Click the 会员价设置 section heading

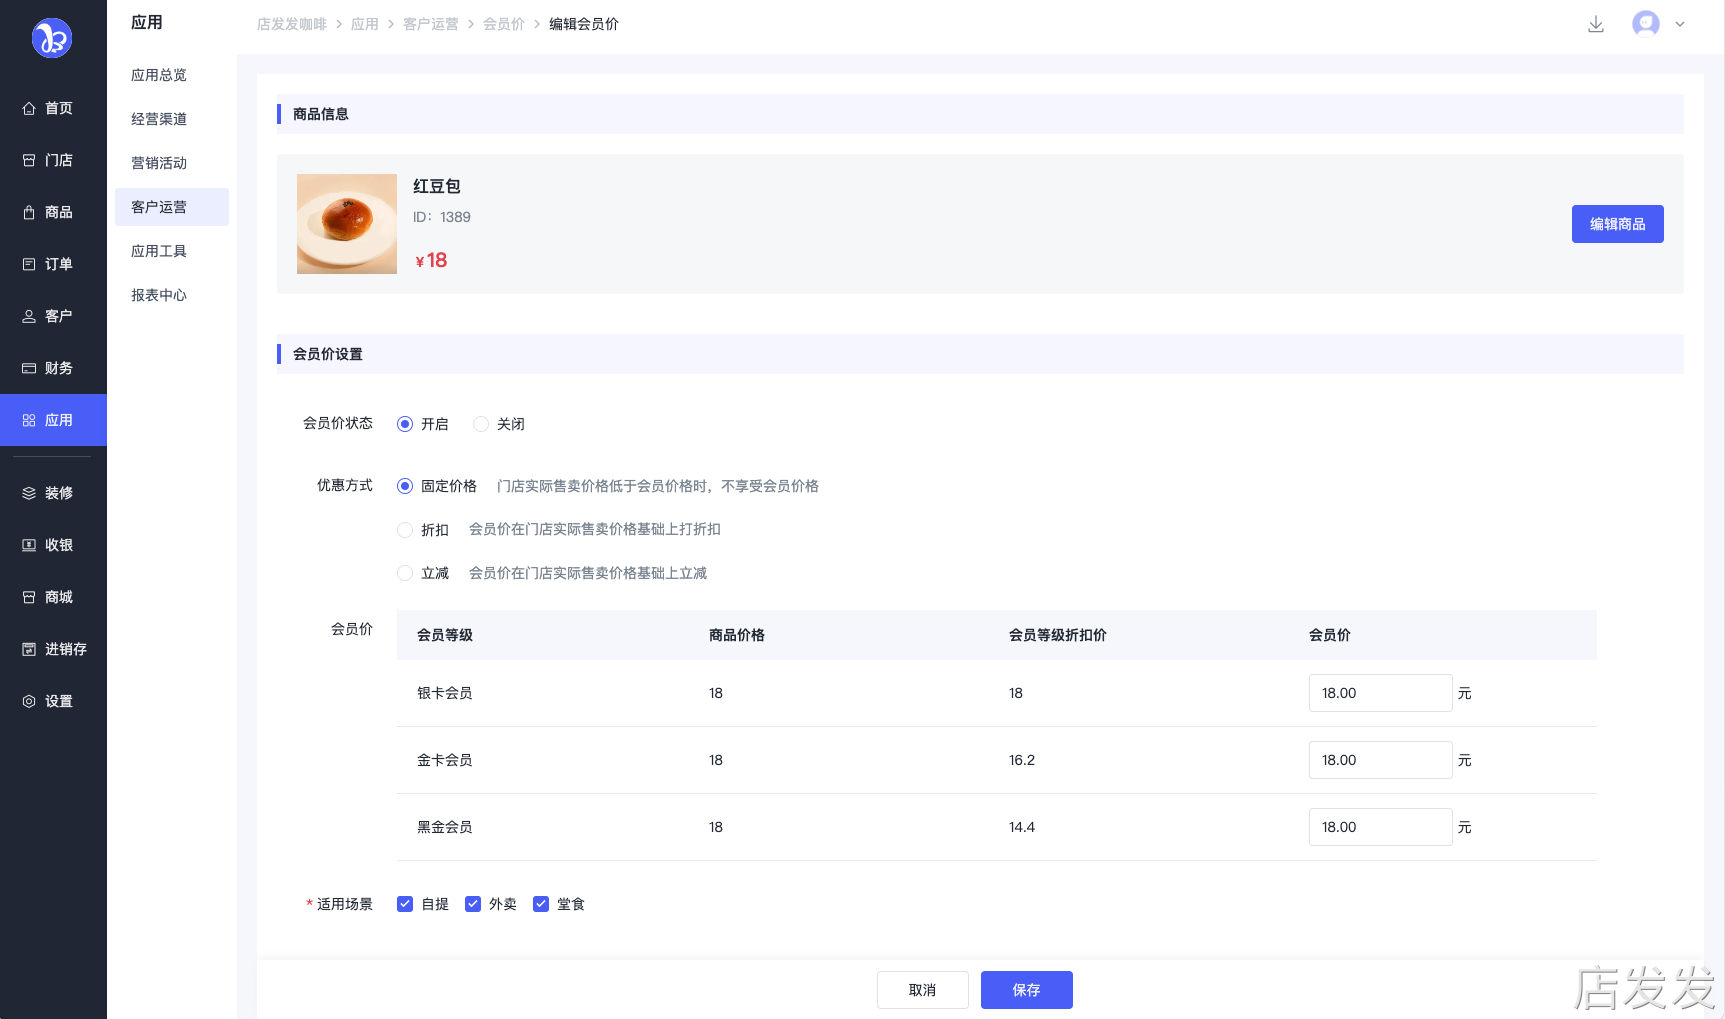328,354
